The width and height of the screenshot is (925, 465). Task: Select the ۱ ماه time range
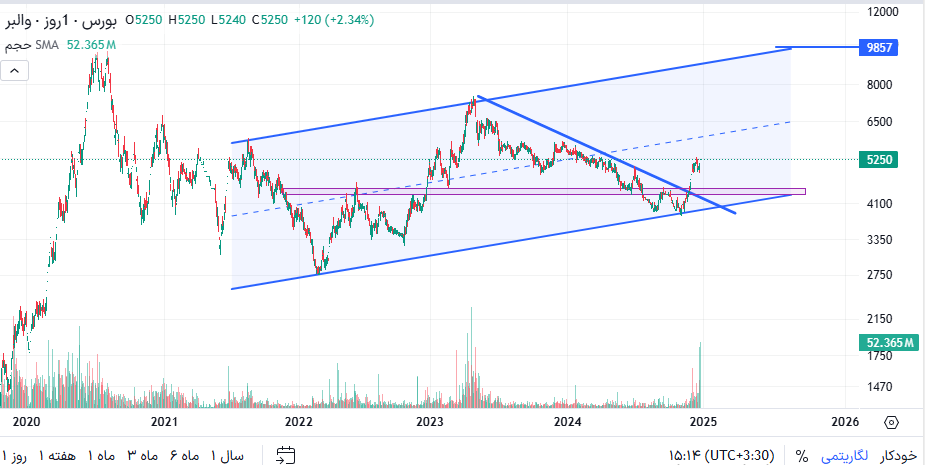(x=101, y=456)
